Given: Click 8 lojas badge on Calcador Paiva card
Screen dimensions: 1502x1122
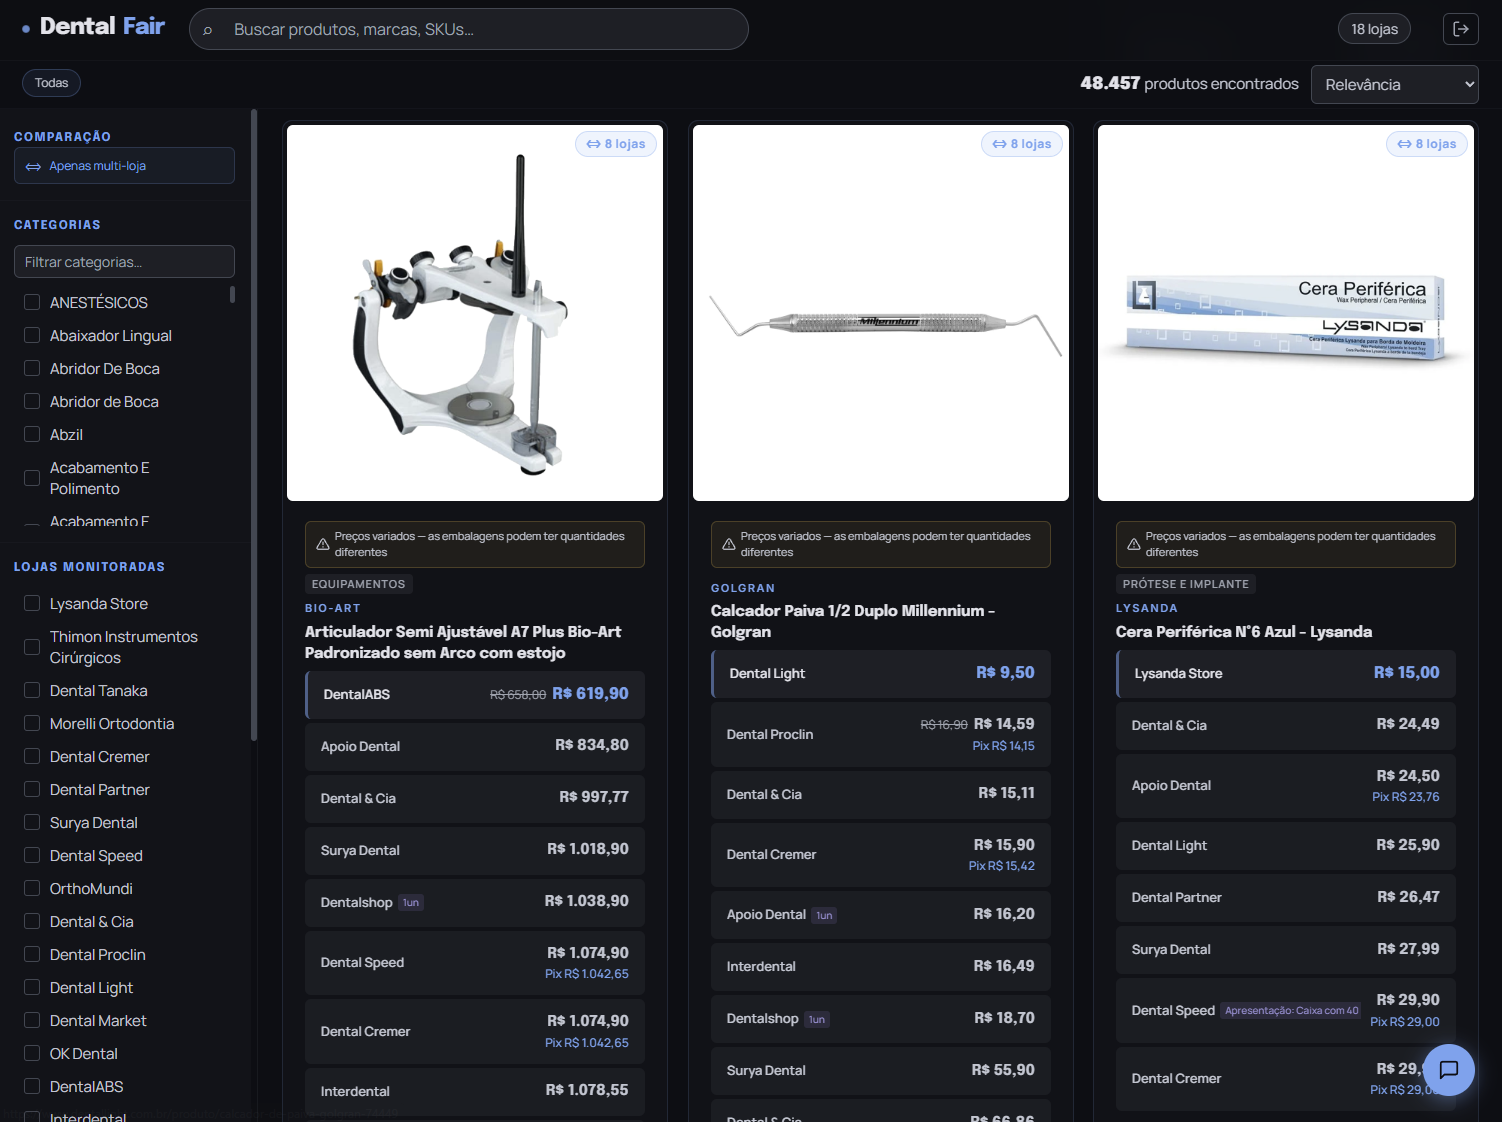Looking at the screenshot, I should (1022, 144).
